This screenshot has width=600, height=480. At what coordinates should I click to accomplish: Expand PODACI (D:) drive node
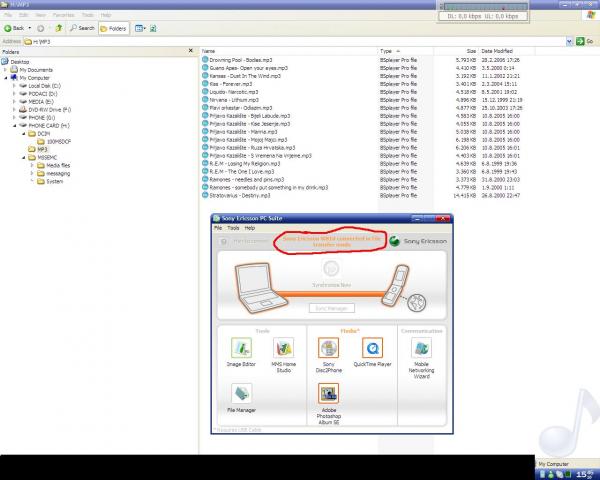(15, 94)
